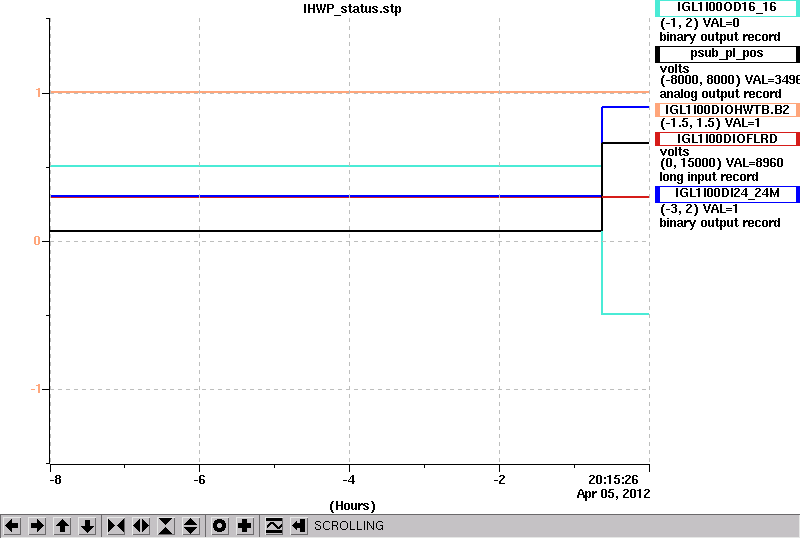Zoom out vertically using up-down triangles icon
800x538 pixels.
pyautogui.click(x=191, y=526)
